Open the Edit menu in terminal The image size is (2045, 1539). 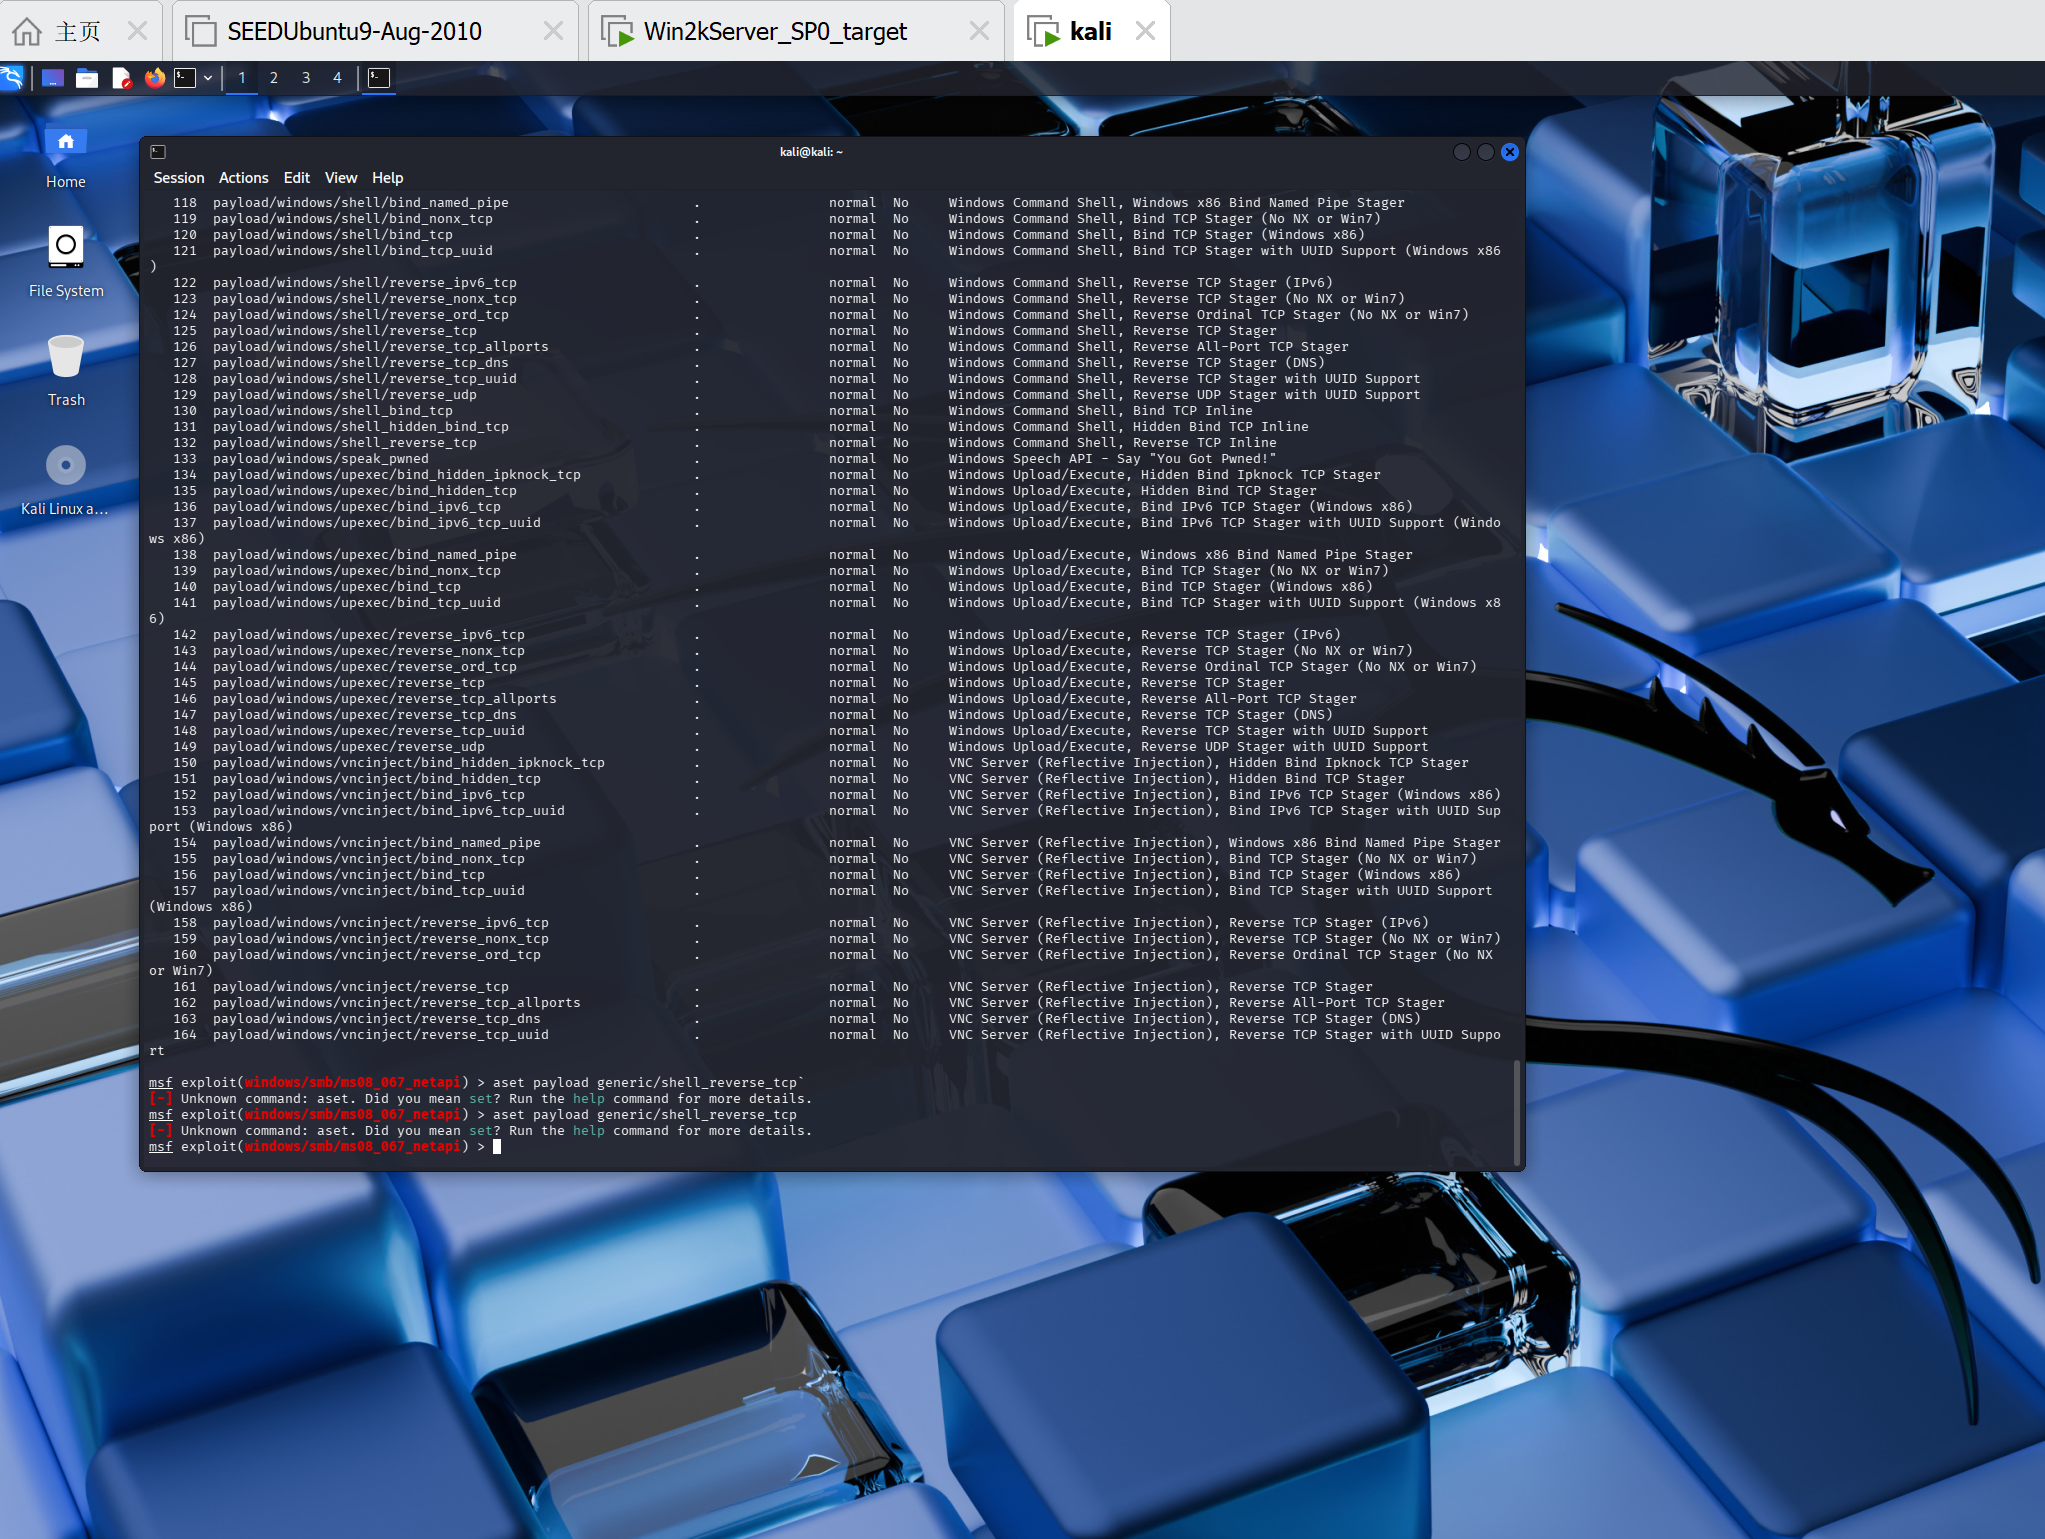pos(296,178)
